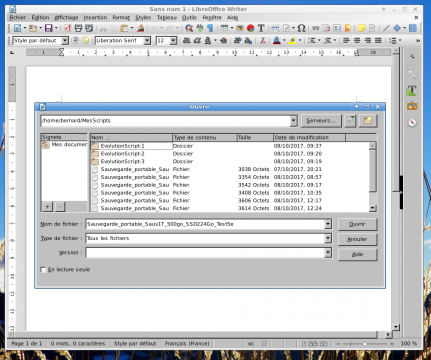The width and height of the screenshot is (431, 360).
Task: Click the Aide button
Action: 357,254
